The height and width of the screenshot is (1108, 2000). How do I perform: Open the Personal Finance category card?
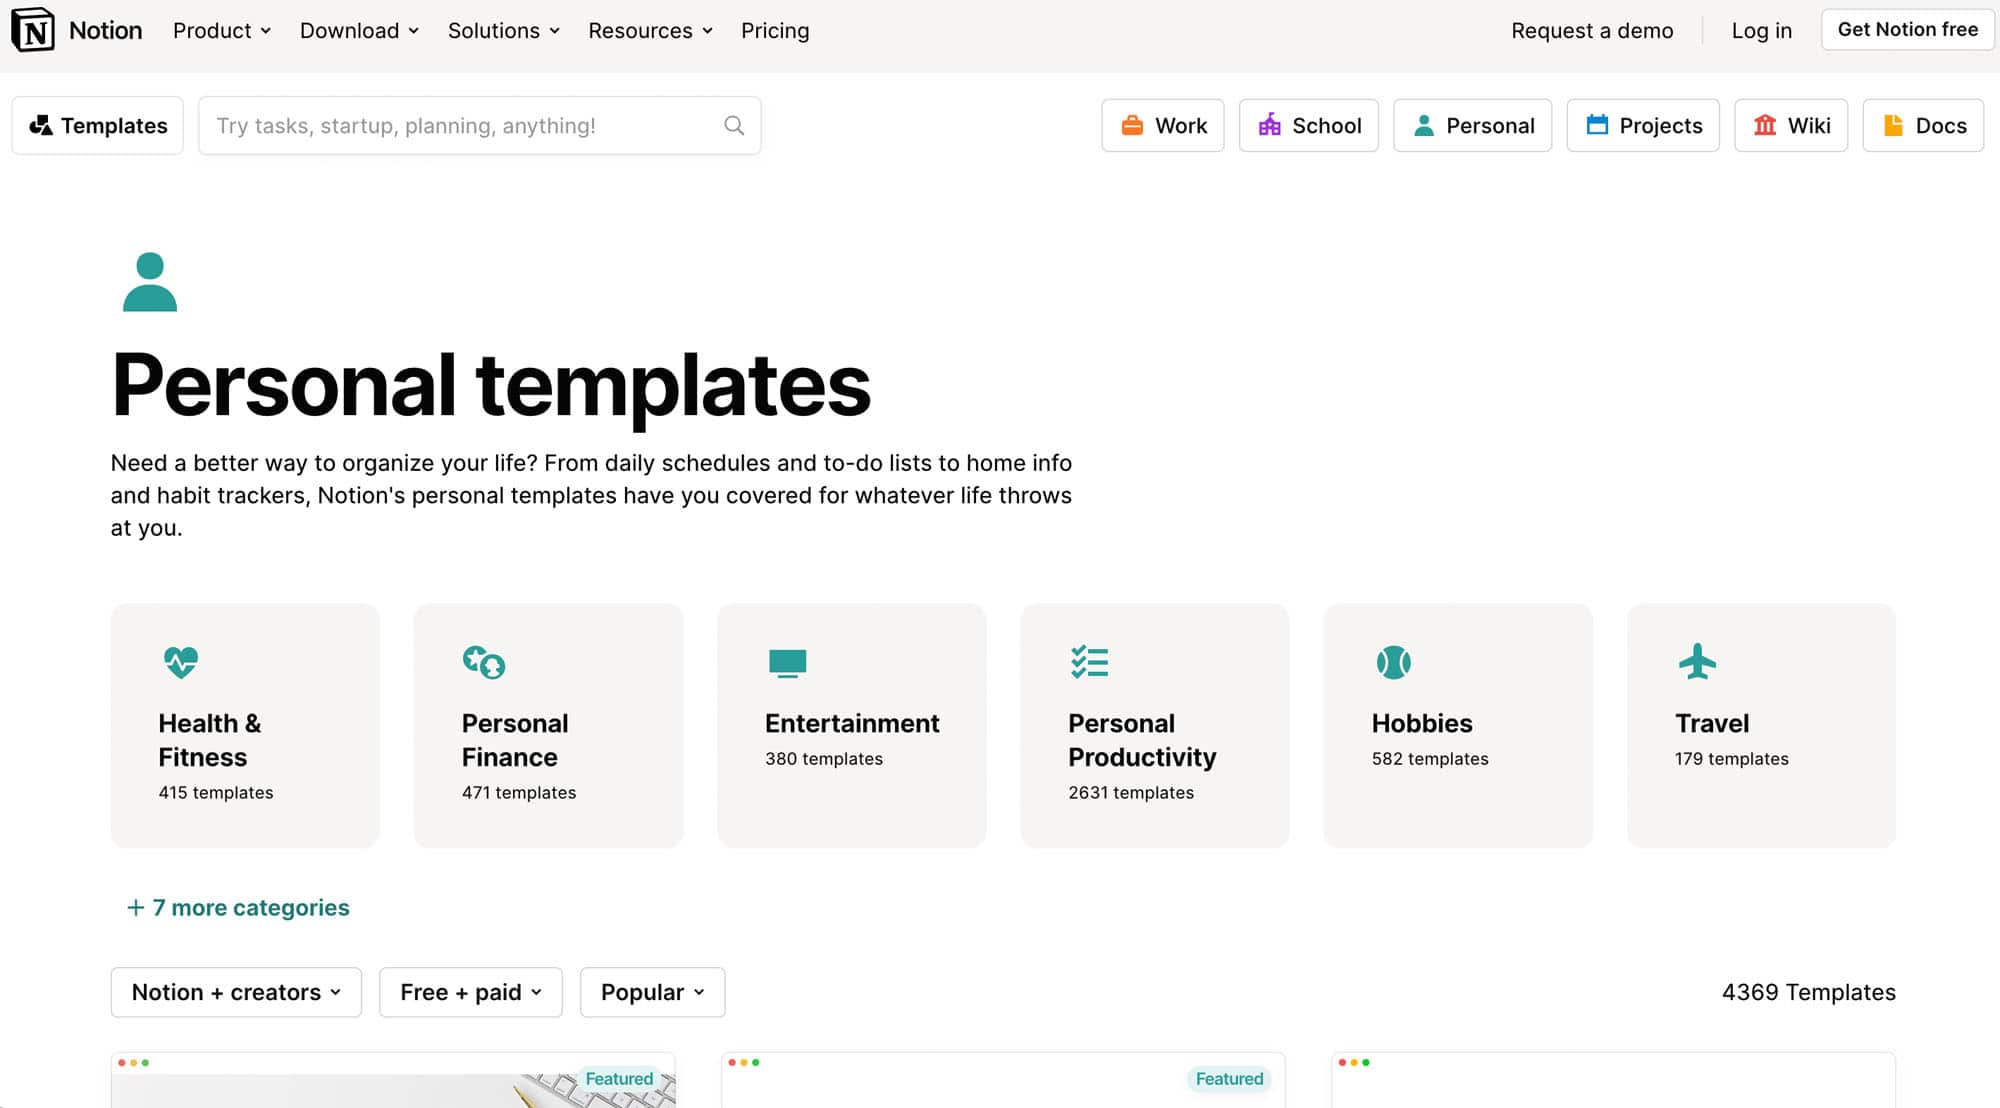548,725
